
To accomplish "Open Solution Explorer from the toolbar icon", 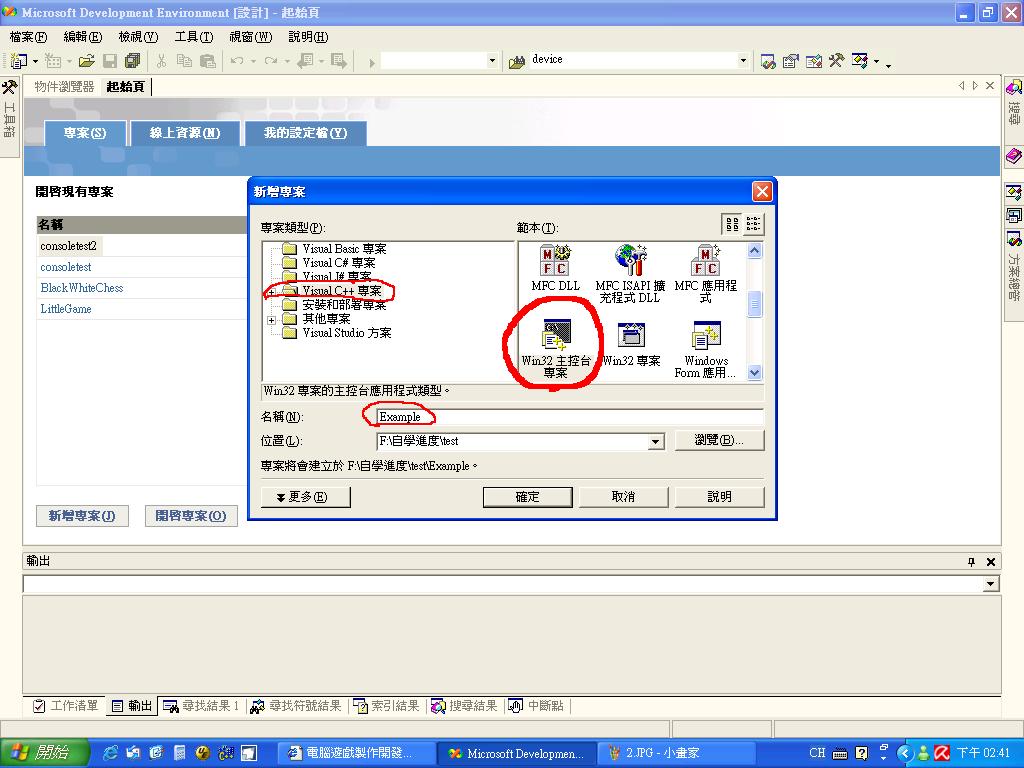I will (x=768, y=61).
